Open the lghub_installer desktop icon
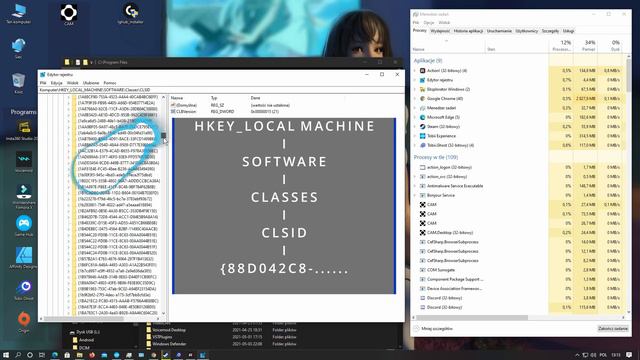640x360 pixels. tap(131, 13)
